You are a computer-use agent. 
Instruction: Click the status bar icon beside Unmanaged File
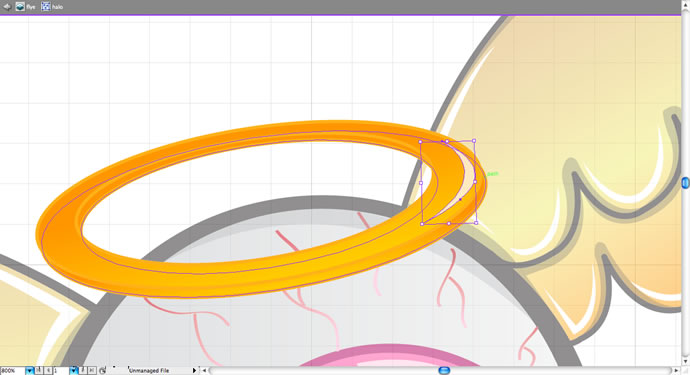(x=103, y=371)
